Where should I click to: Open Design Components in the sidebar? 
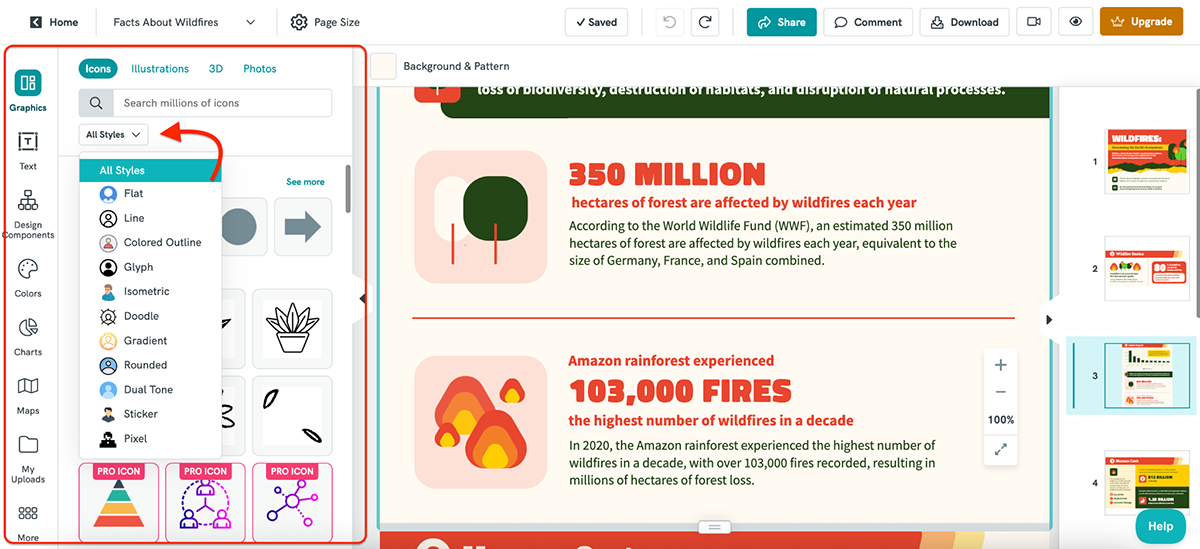click(x=28, y=214)
